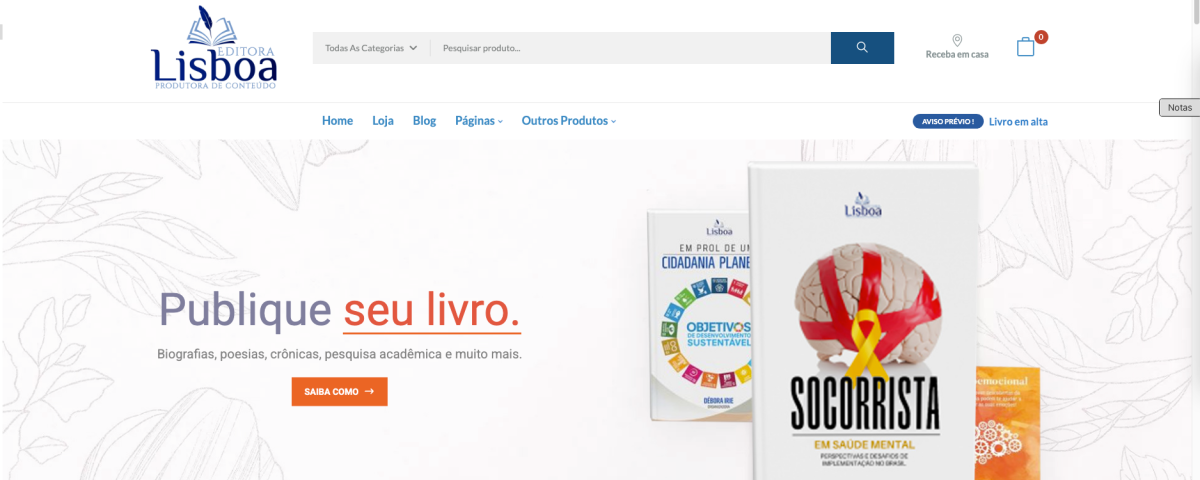Image resolution: width=1200 pixels, height=480 pixels.
Task: Click the Lisboa logo on Socorrista cover
Action: 860,205
